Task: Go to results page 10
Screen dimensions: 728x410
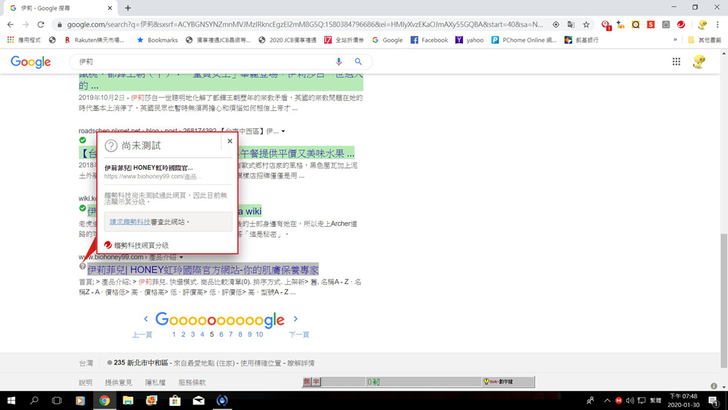Action: (x=259, y=334)
